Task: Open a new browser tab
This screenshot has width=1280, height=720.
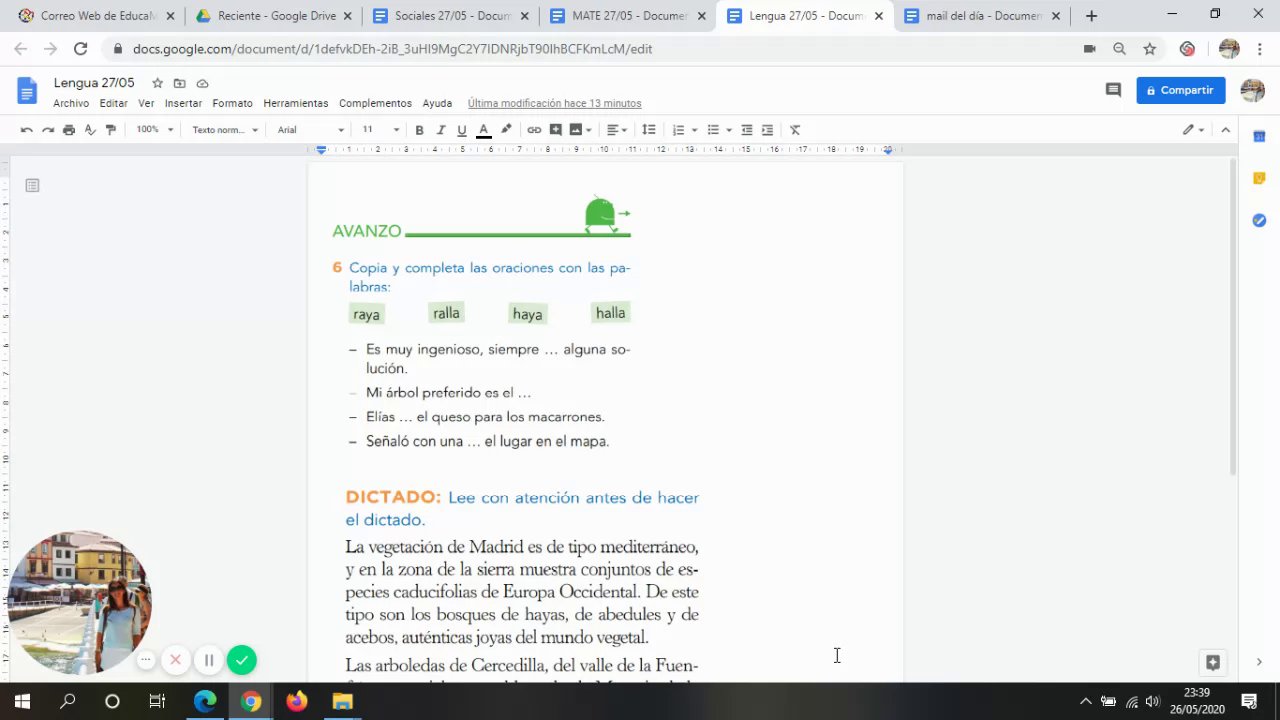Action: [x=1091, y=16]
